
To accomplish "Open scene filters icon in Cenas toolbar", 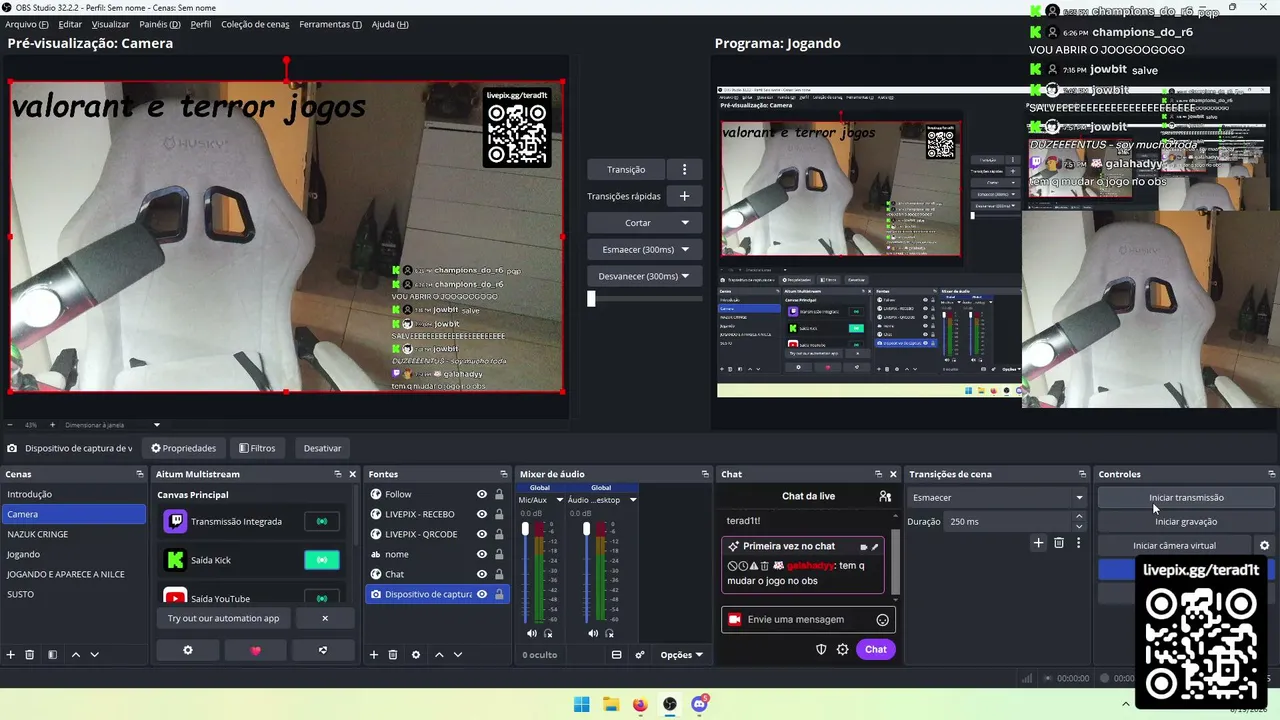I will 52,654.
